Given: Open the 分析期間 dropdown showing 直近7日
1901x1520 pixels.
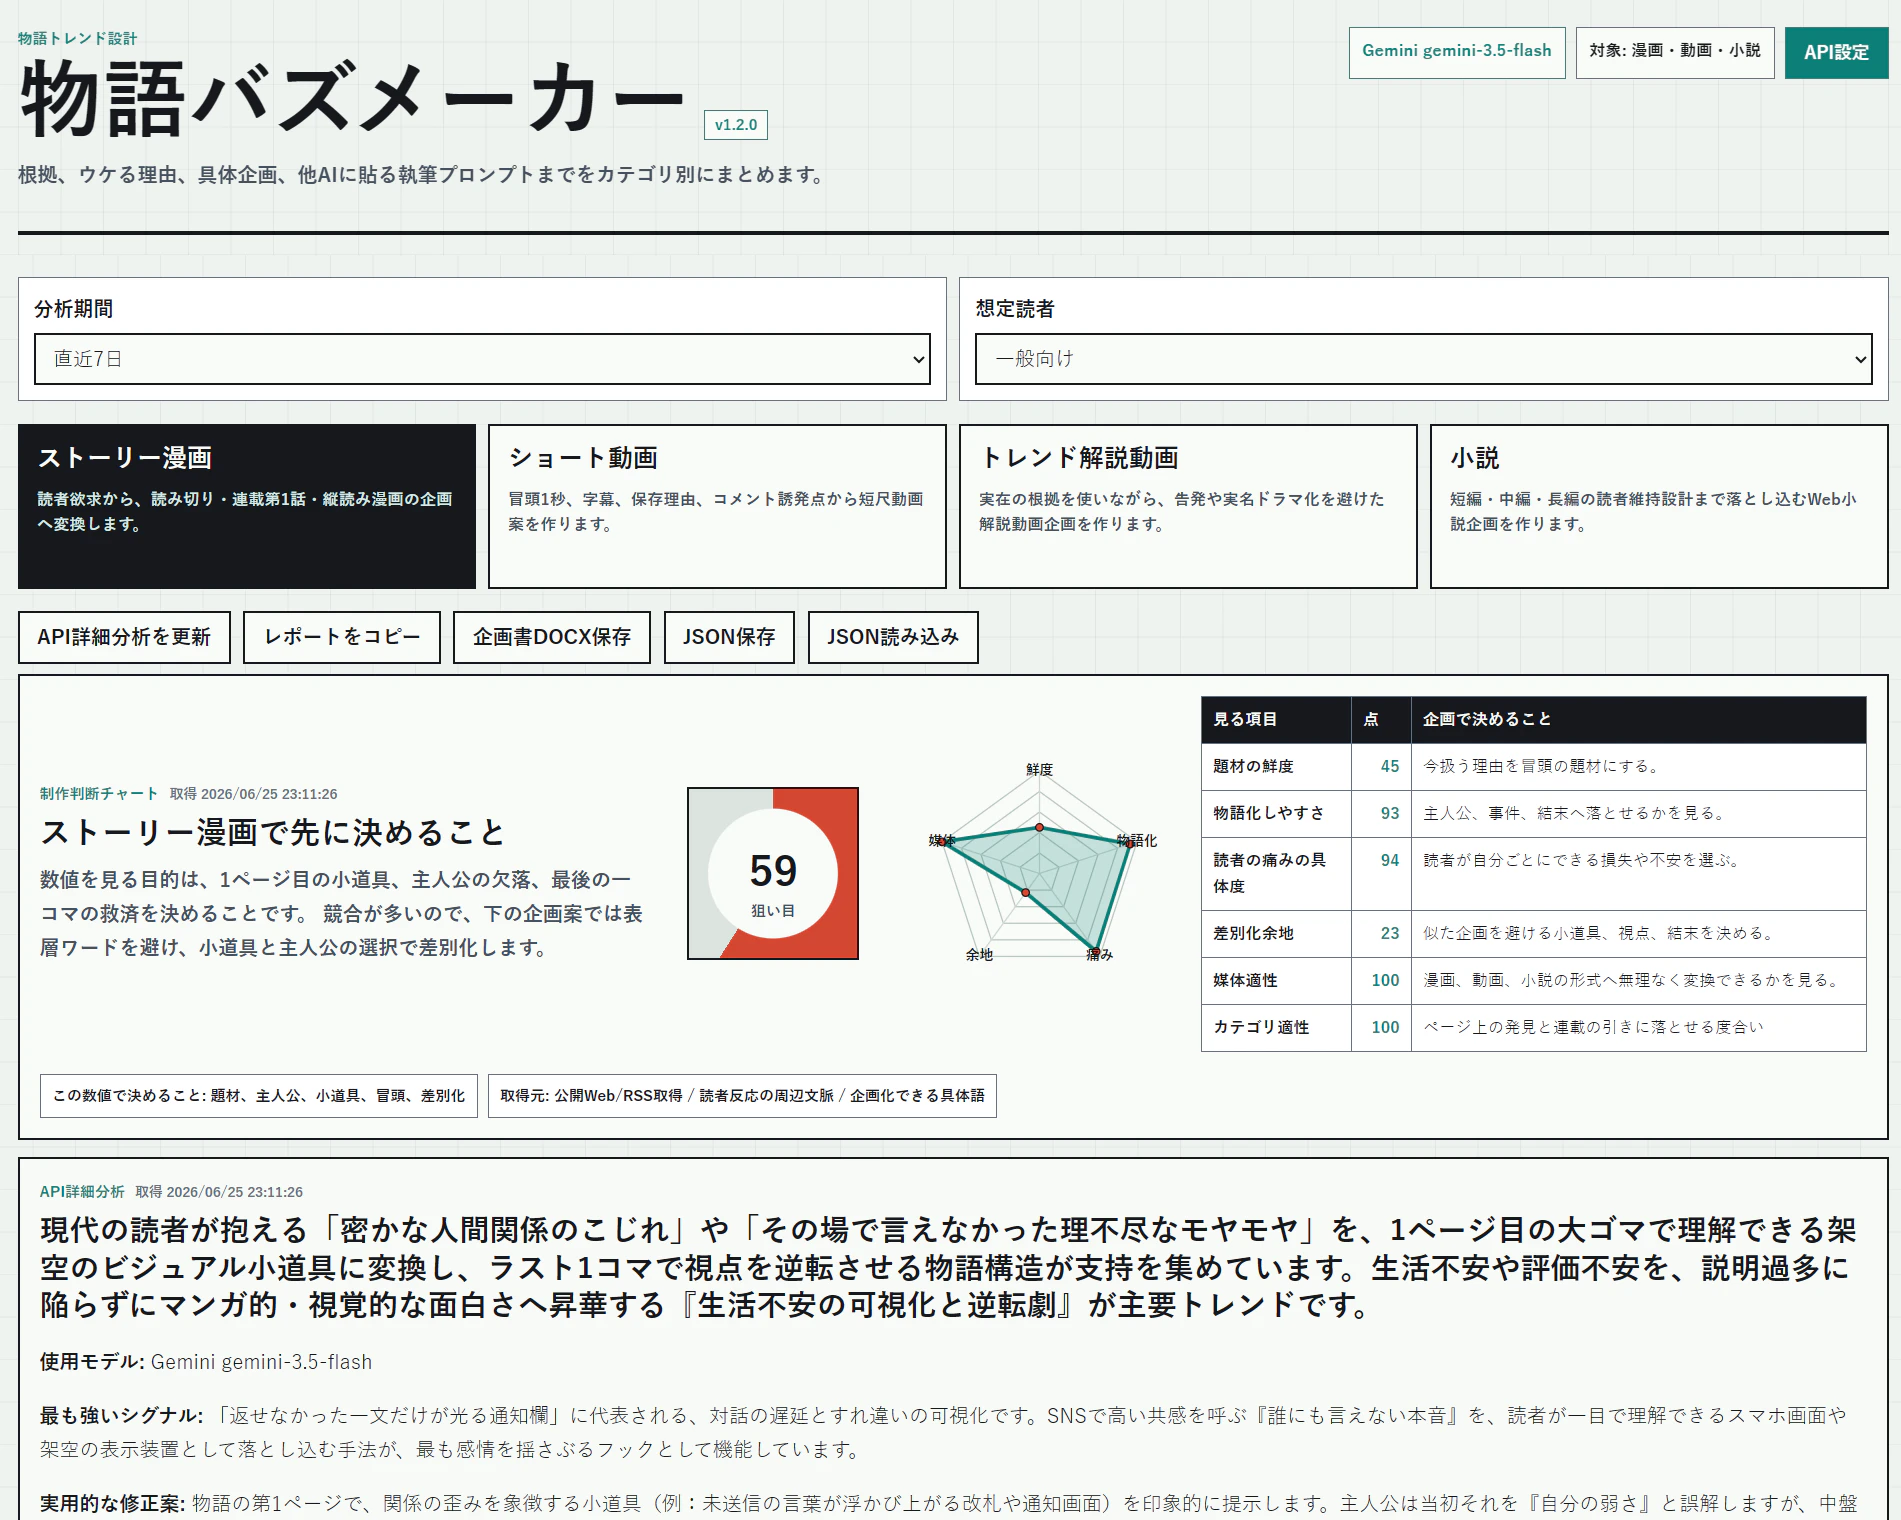Looking at the screenshot, I should point(482,359).
